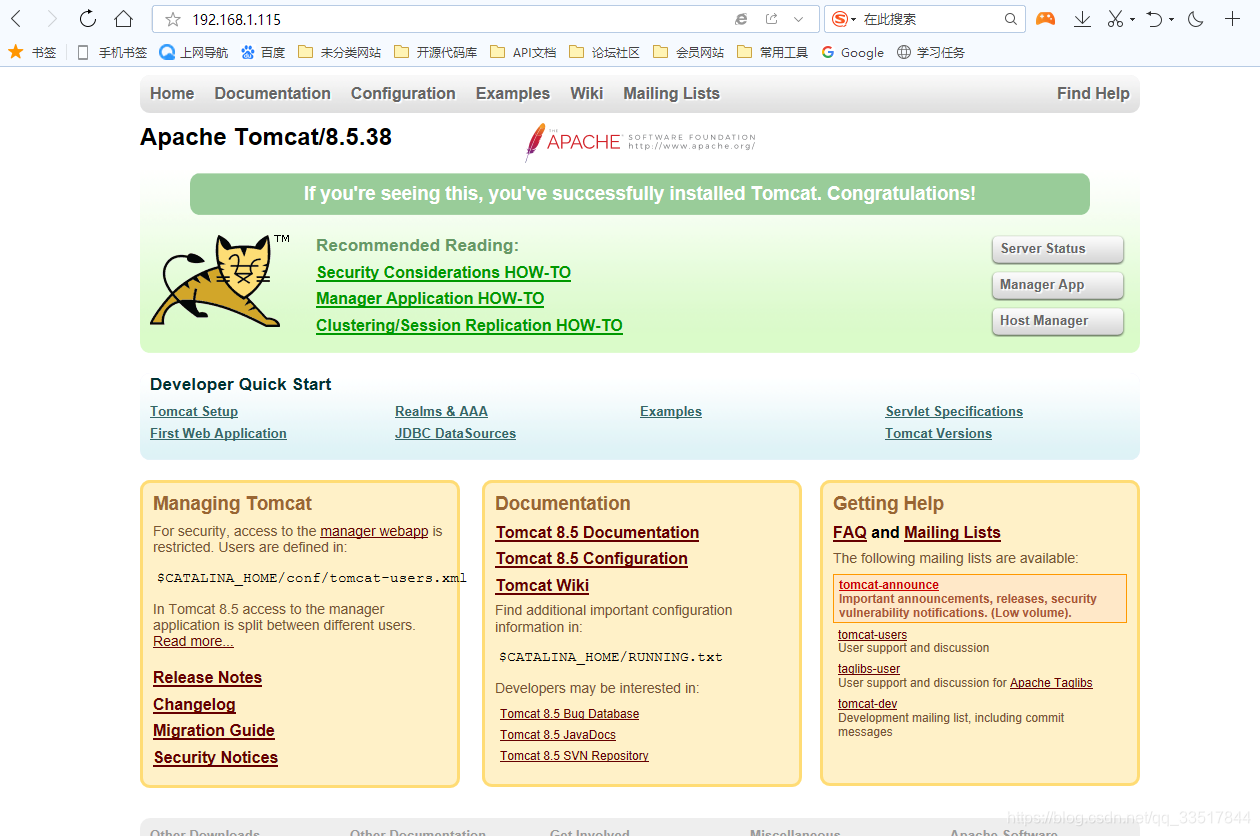This screenshot has height=836, width=1260.
Task: Open the Tomcat 8.5 Bug Database link
Action: 569,714
